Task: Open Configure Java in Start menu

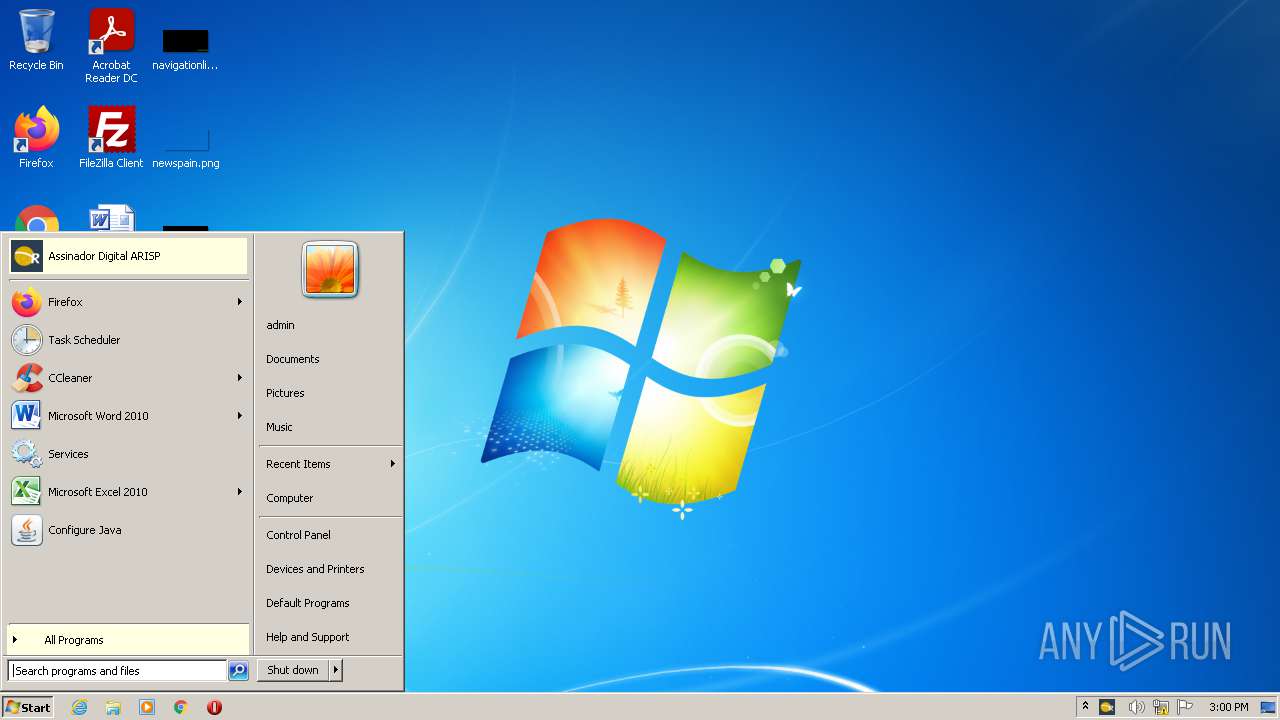Action: pyautogui.click(x=128, y=530)
